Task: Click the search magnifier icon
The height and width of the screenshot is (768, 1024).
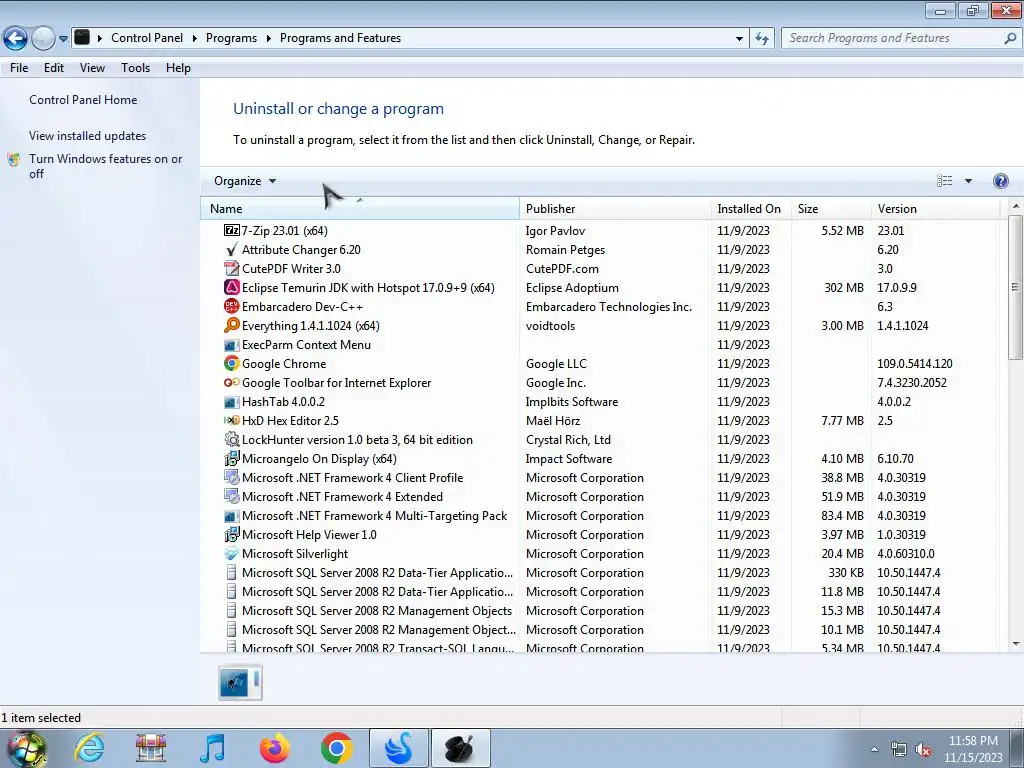Action: (1010, 39)
